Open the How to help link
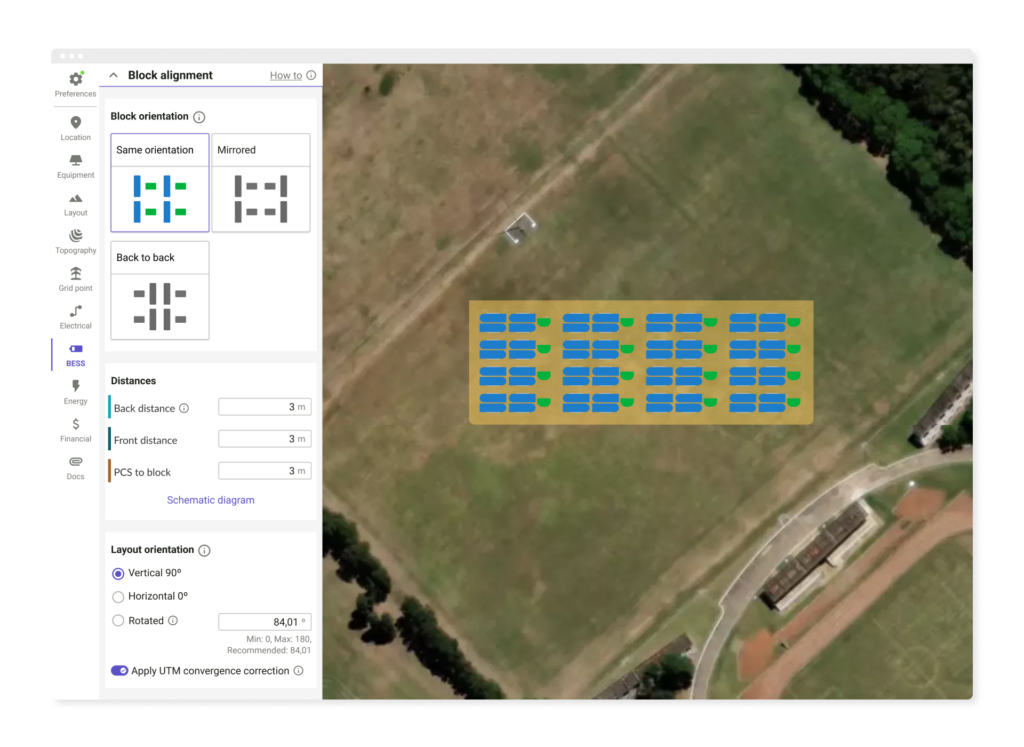 point(285,76)
